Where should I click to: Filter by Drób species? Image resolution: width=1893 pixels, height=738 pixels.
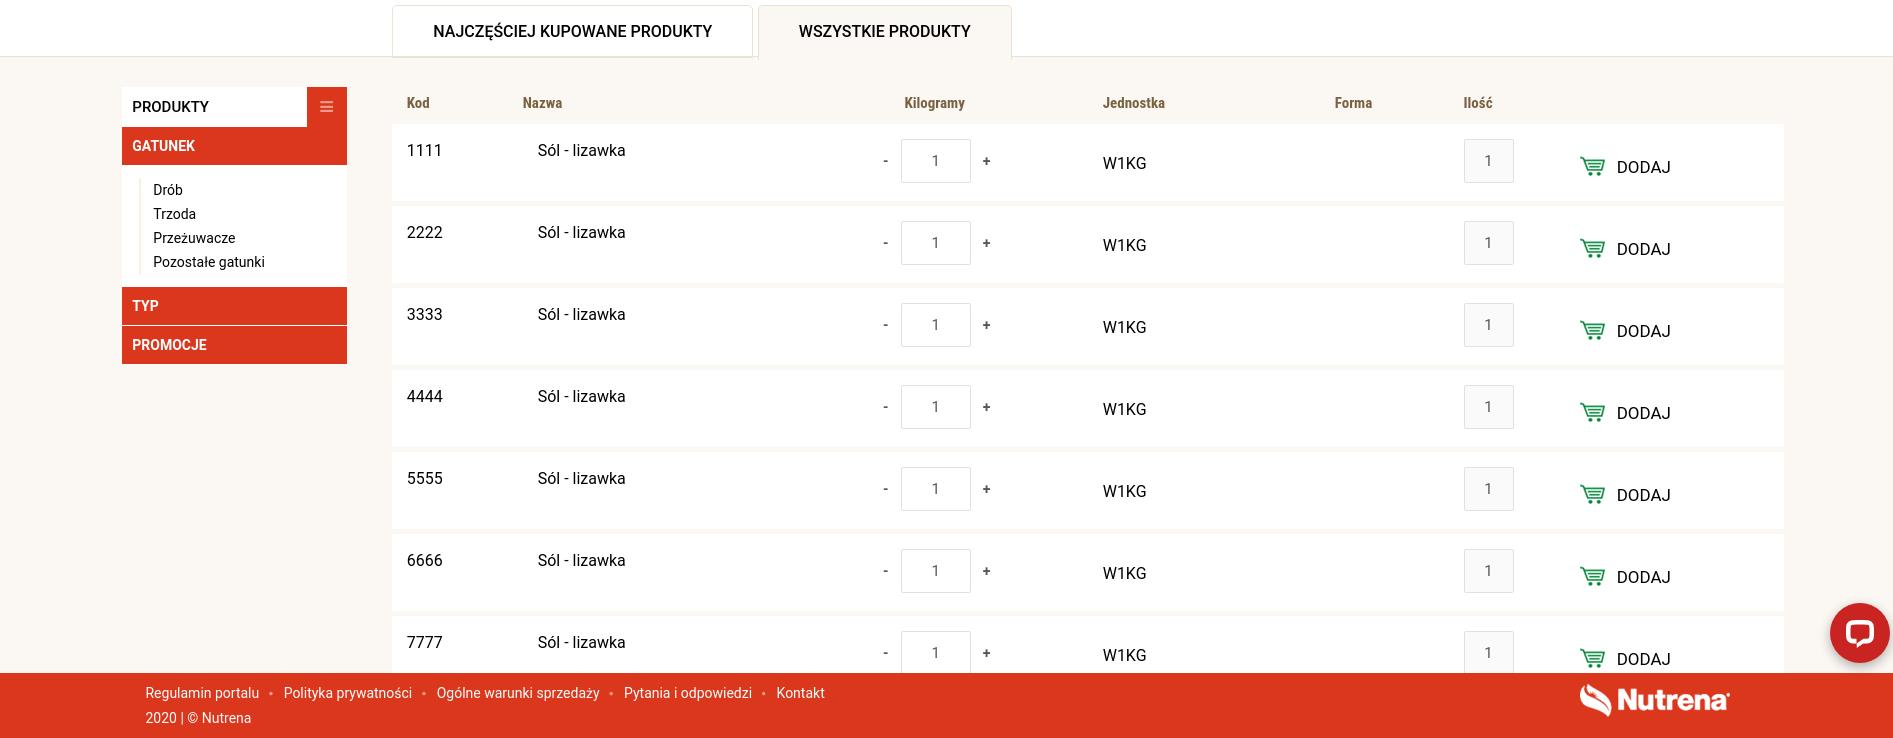[168, 190]
